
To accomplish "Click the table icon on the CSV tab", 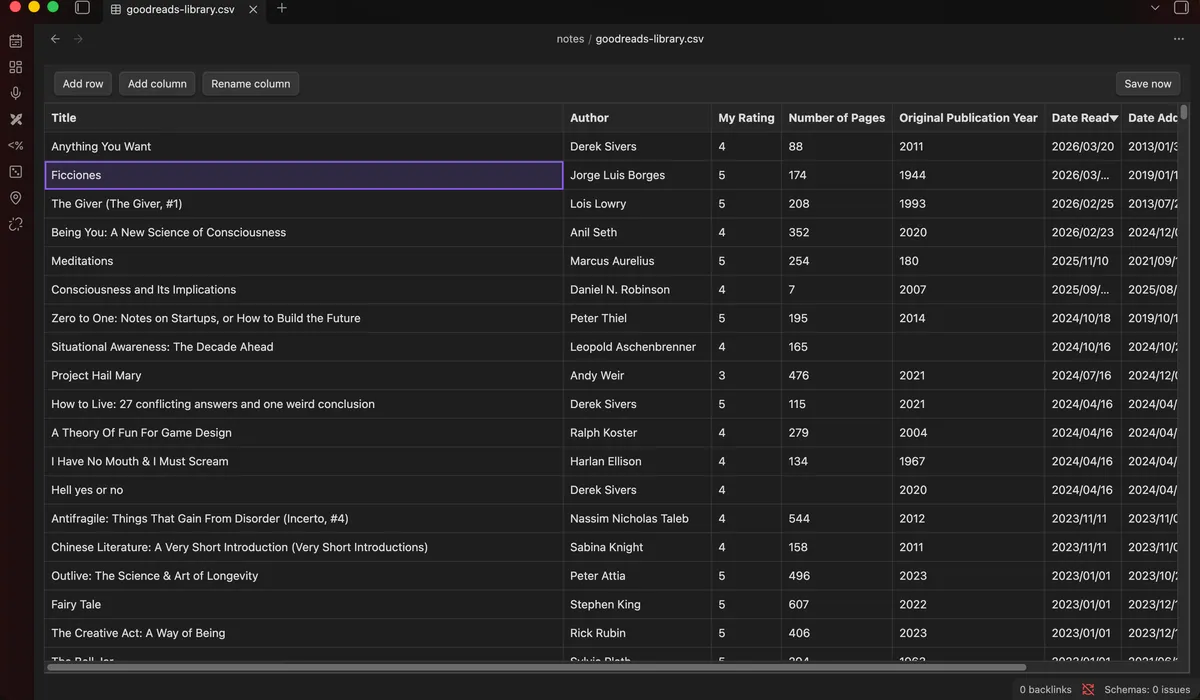I will [116, 9].
